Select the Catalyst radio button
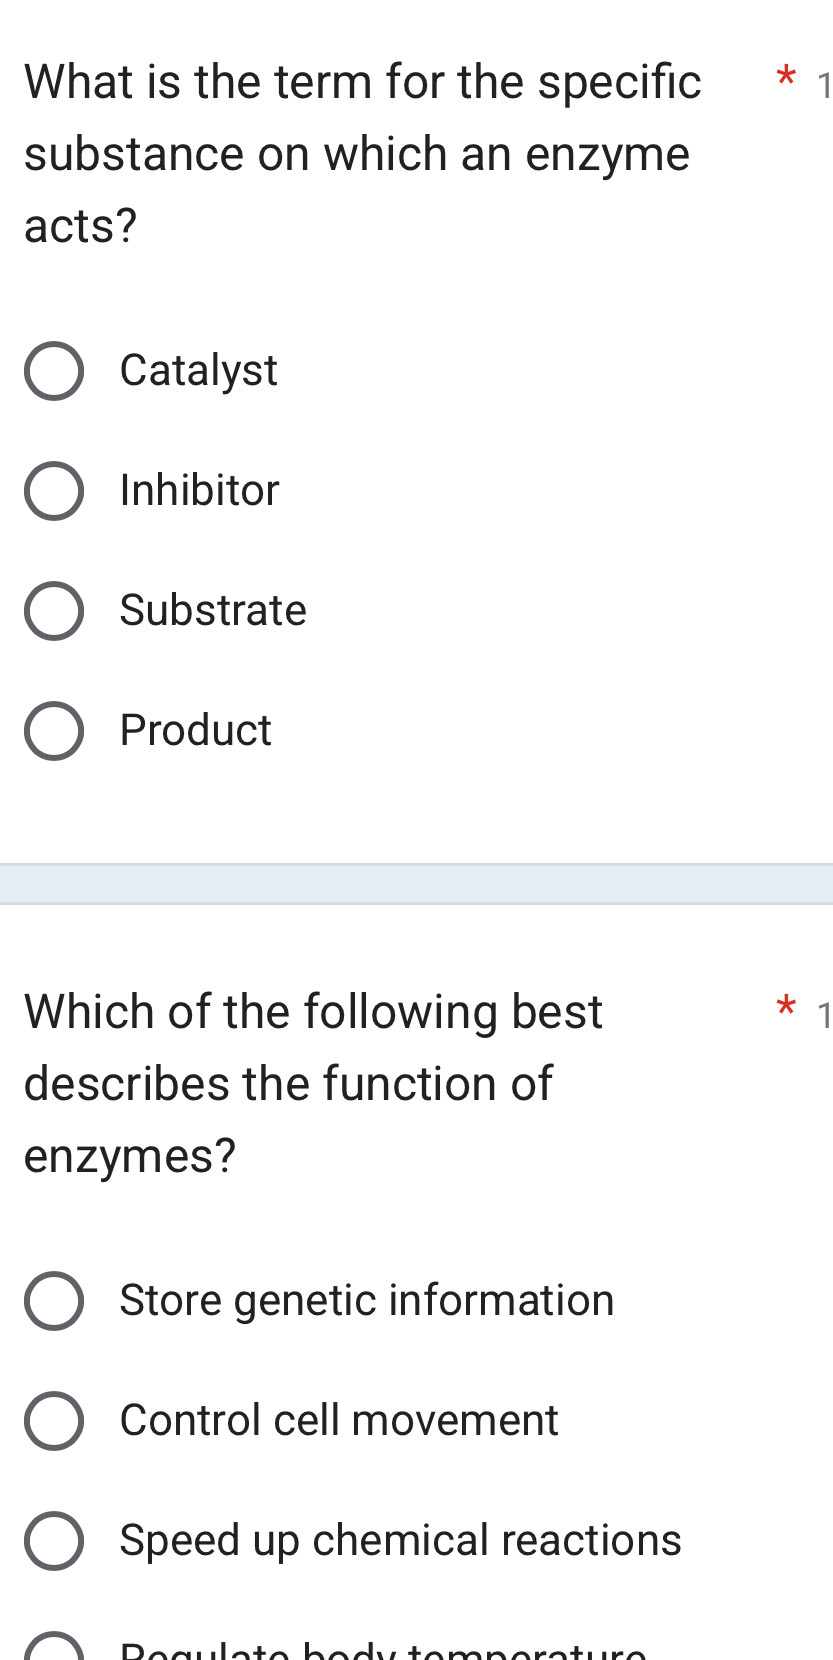The image size is (833, 1660). tap(55, 371)
